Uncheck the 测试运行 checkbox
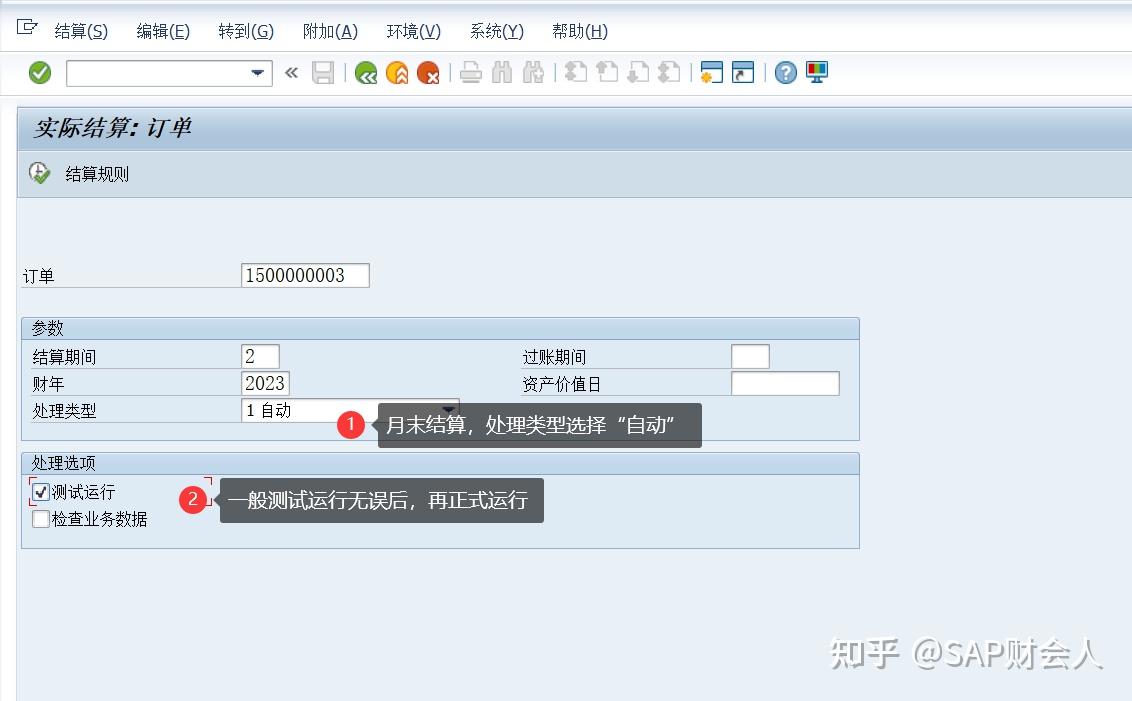Viewport: 1132px width, 701px height. click(40, 491)
